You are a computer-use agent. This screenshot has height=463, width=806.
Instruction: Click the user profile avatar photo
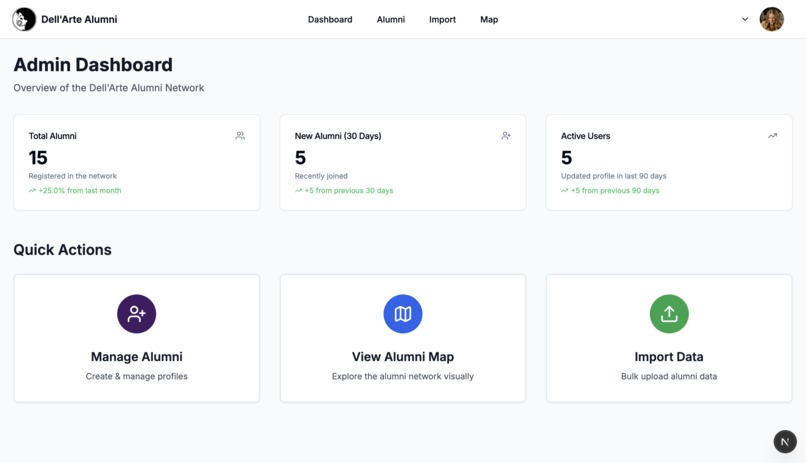tap(772, 20)
